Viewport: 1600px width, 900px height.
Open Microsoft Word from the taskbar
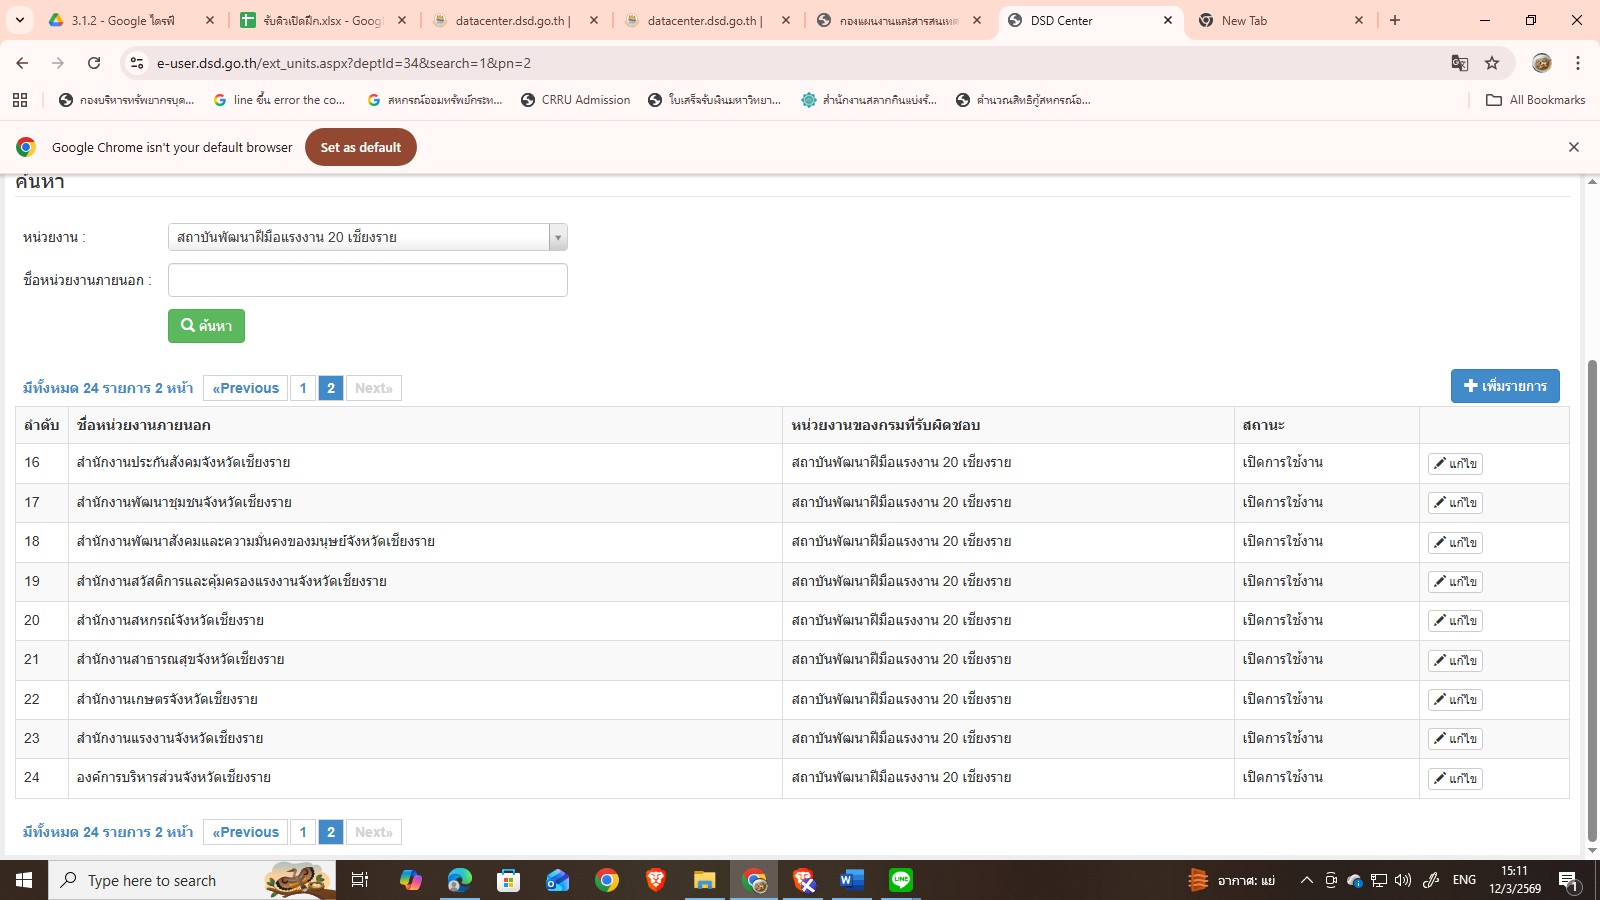pyautogui.click(x=851, y=880)
